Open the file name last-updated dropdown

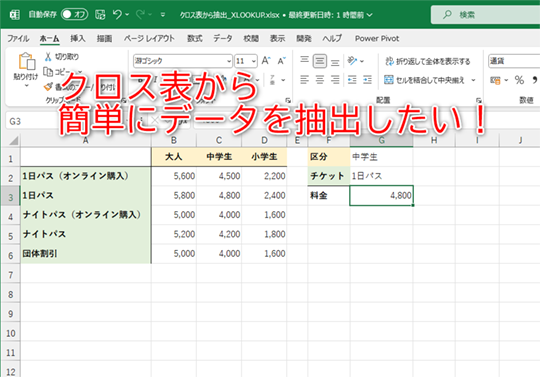point(370,15)
